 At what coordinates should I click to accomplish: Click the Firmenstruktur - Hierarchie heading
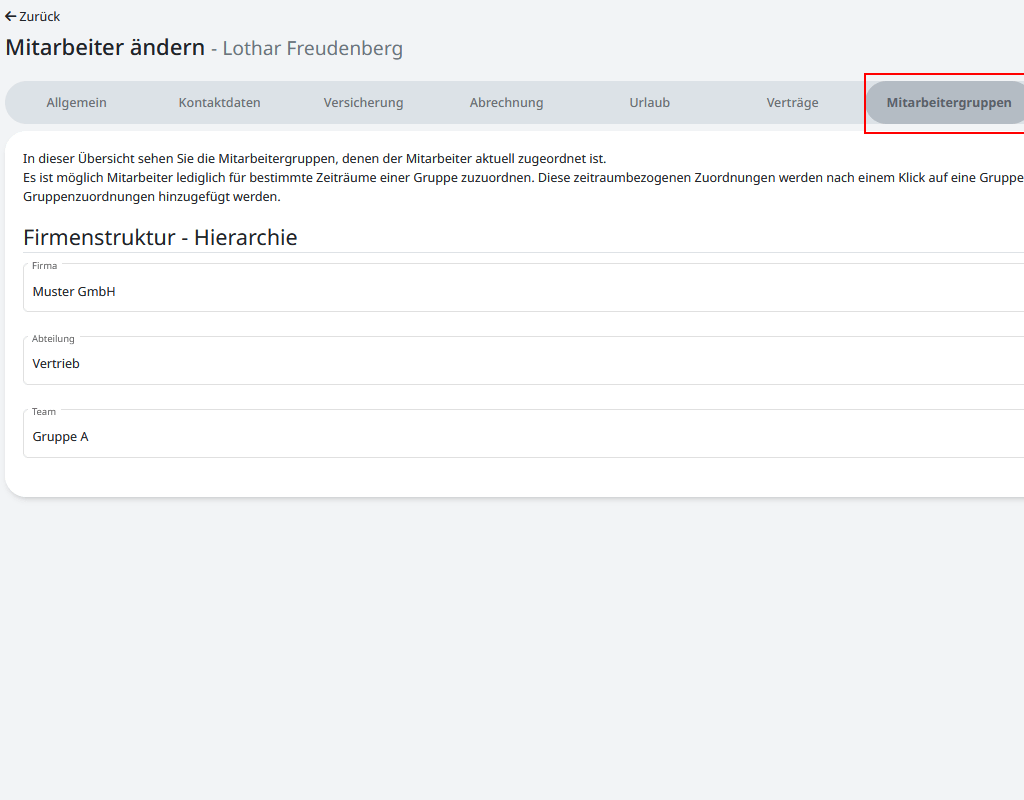pyautogui.click(x=160, y=237)
